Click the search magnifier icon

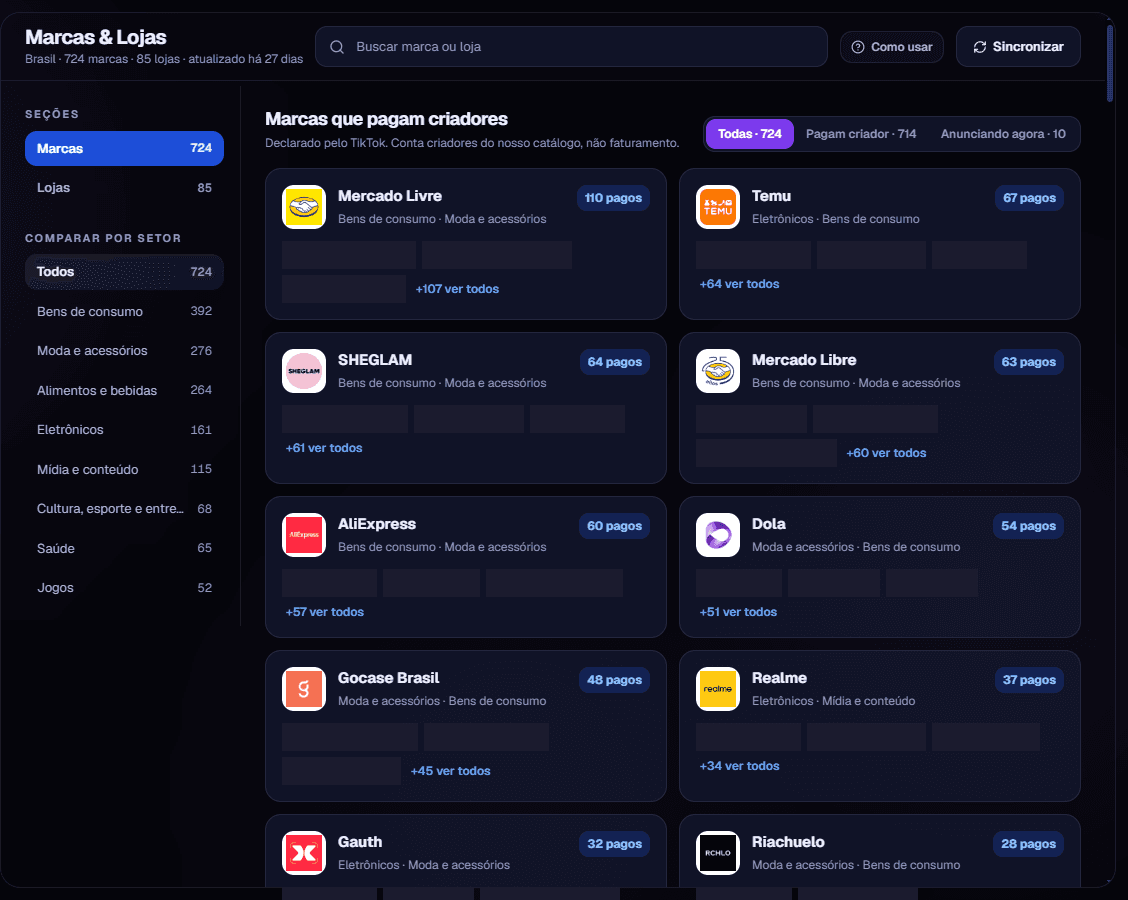point(337,47)
